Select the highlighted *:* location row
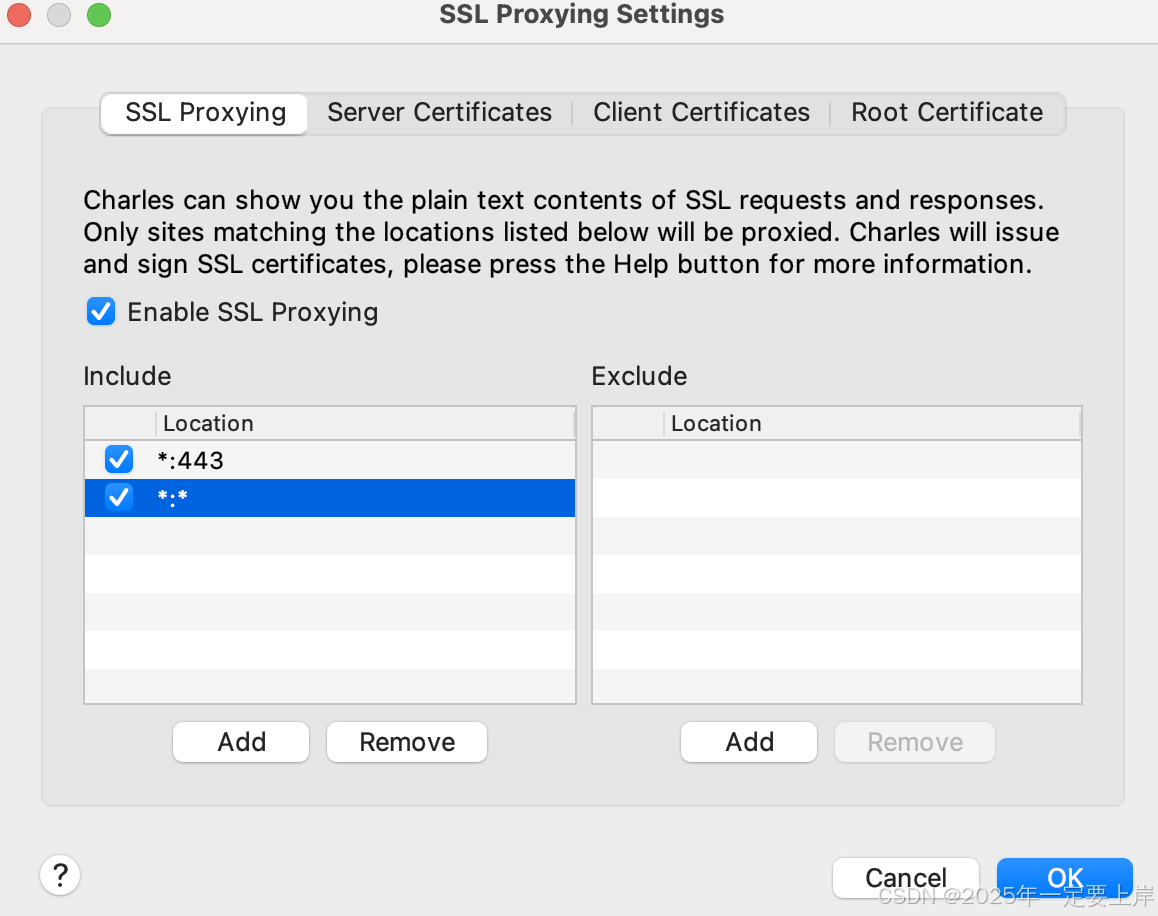 click(330, 498)
